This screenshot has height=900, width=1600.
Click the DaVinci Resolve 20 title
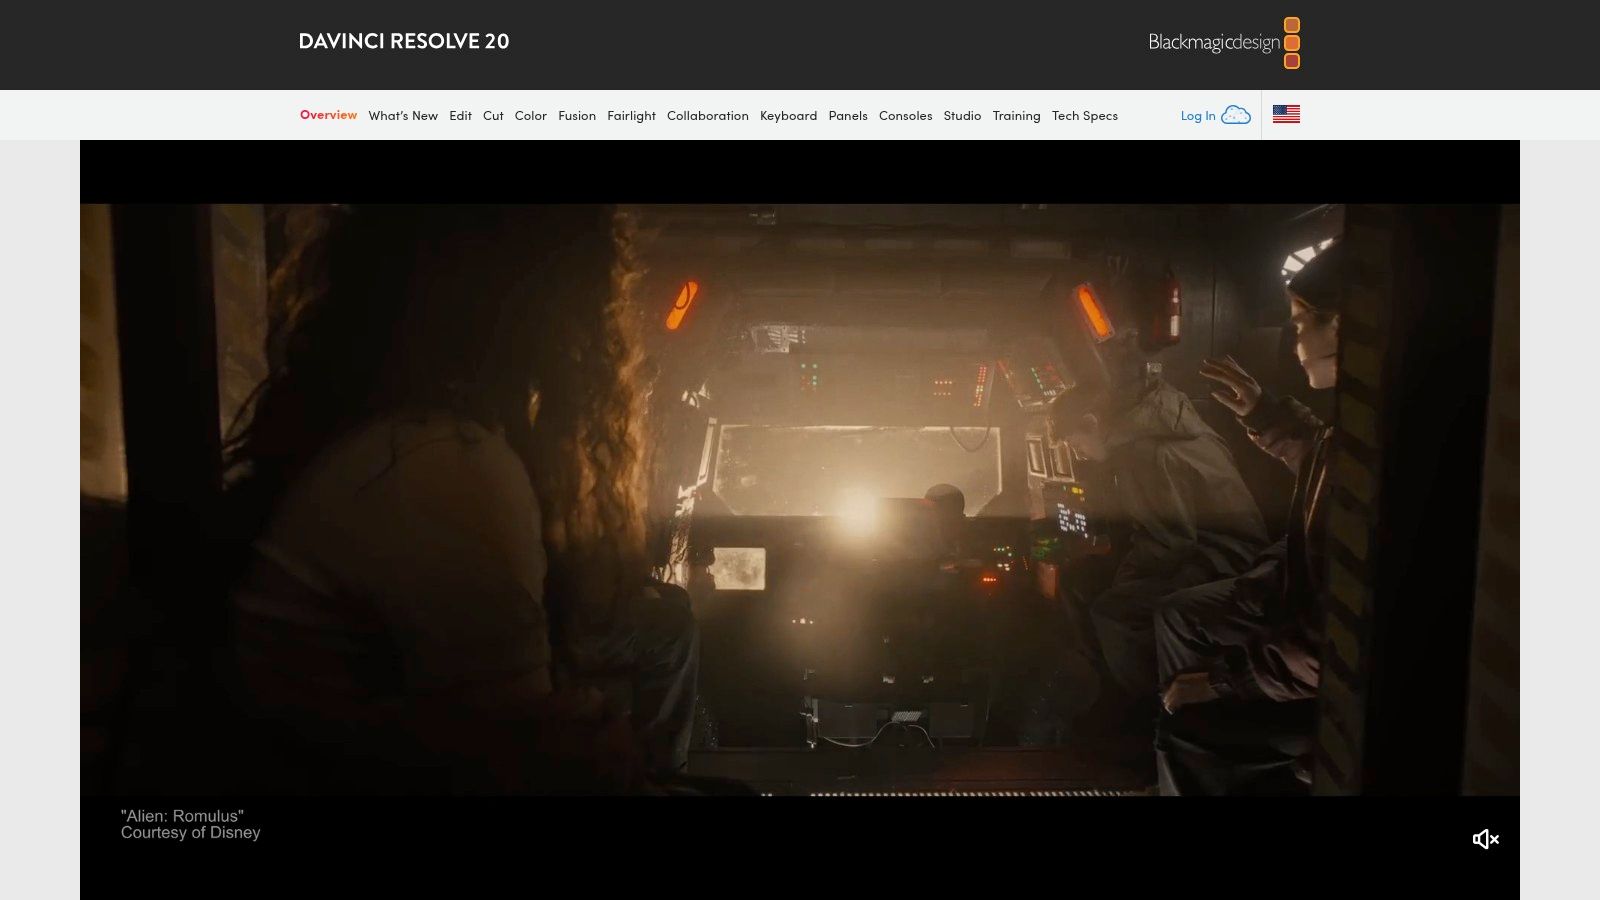[404, 41]
